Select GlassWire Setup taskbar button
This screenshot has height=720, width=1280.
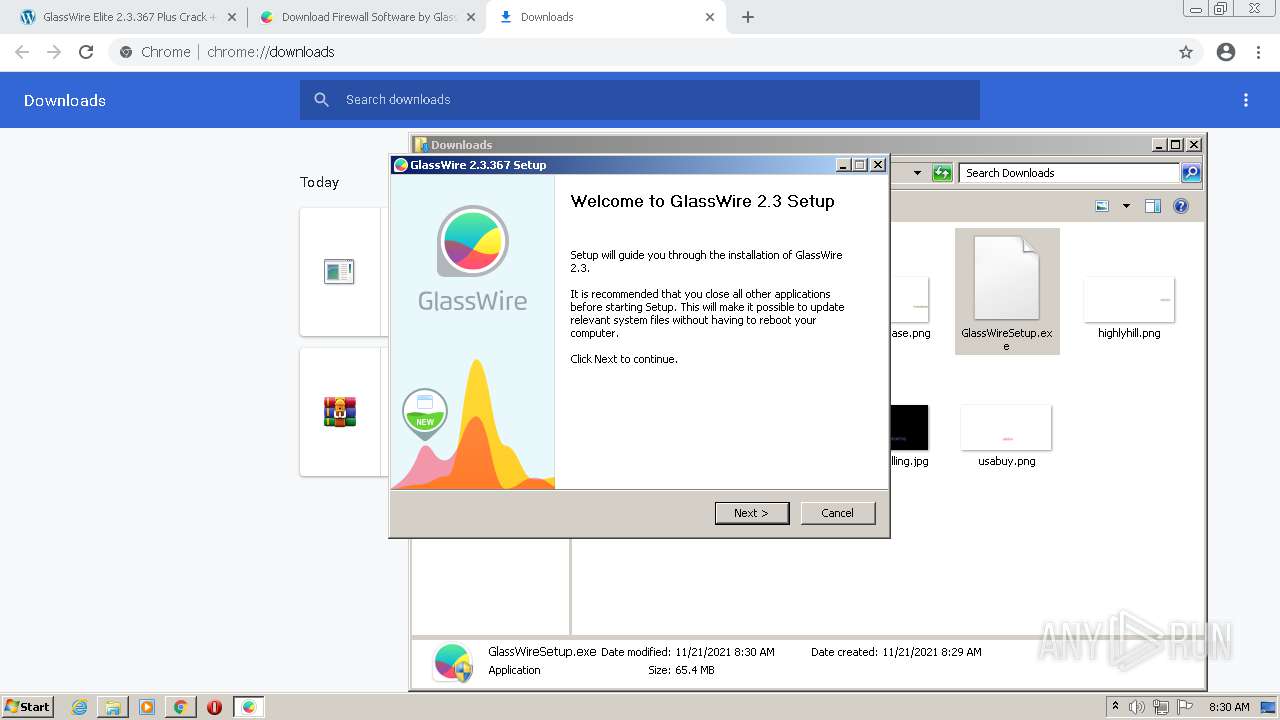tap(249, 707)
